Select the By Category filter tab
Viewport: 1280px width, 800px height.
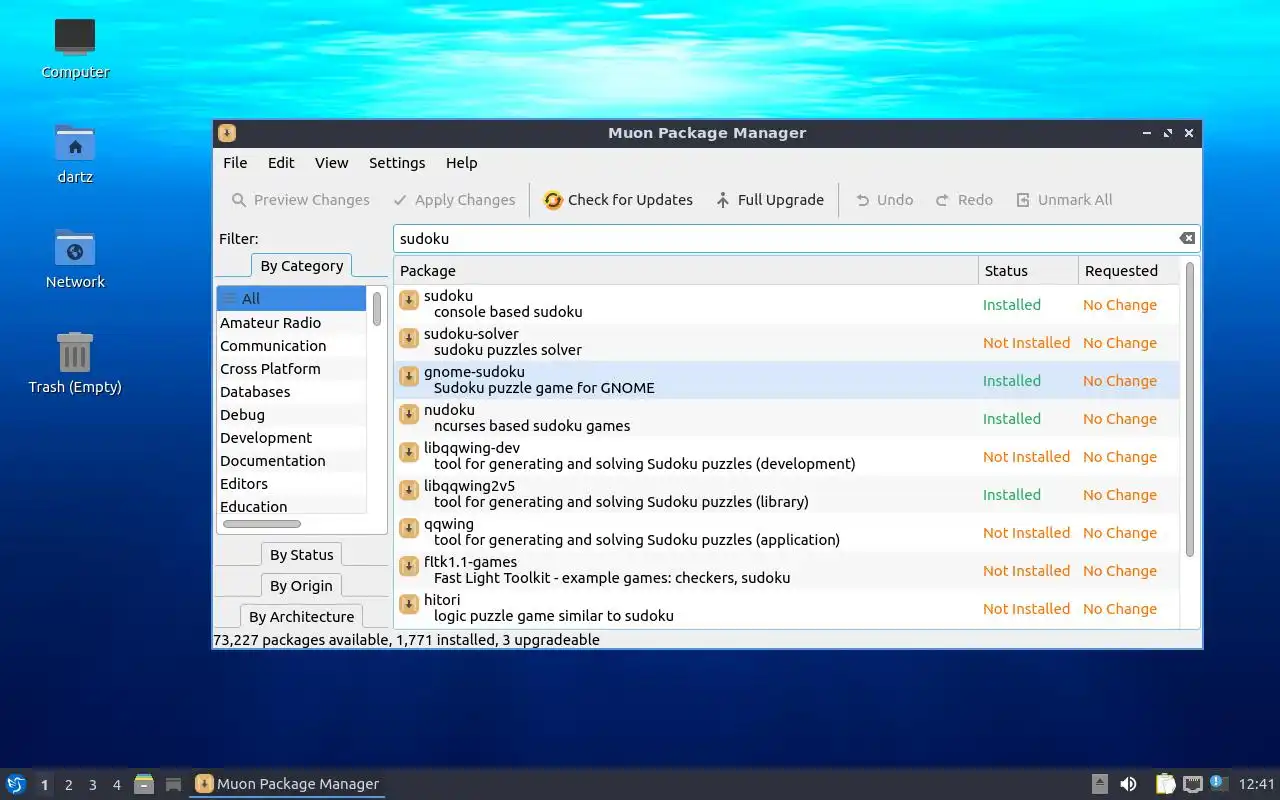[302, 266]
